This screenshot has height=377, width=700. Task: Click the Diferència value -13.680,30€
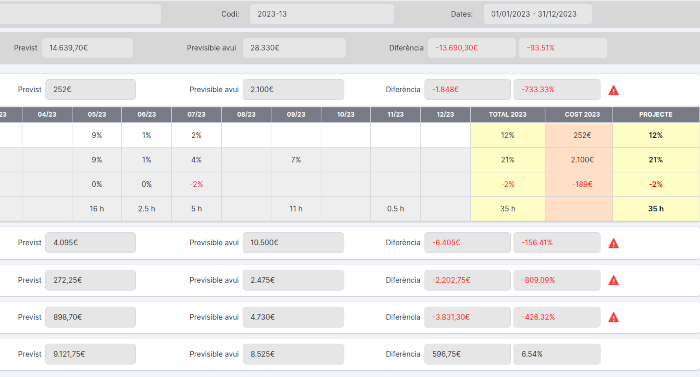pyautogui.click(x=472, y=48)
